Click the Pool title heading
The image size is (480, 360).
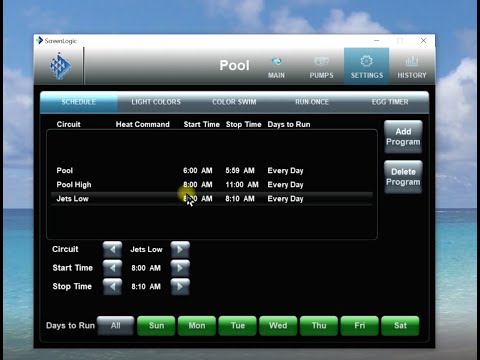click(x=234, y=65)
